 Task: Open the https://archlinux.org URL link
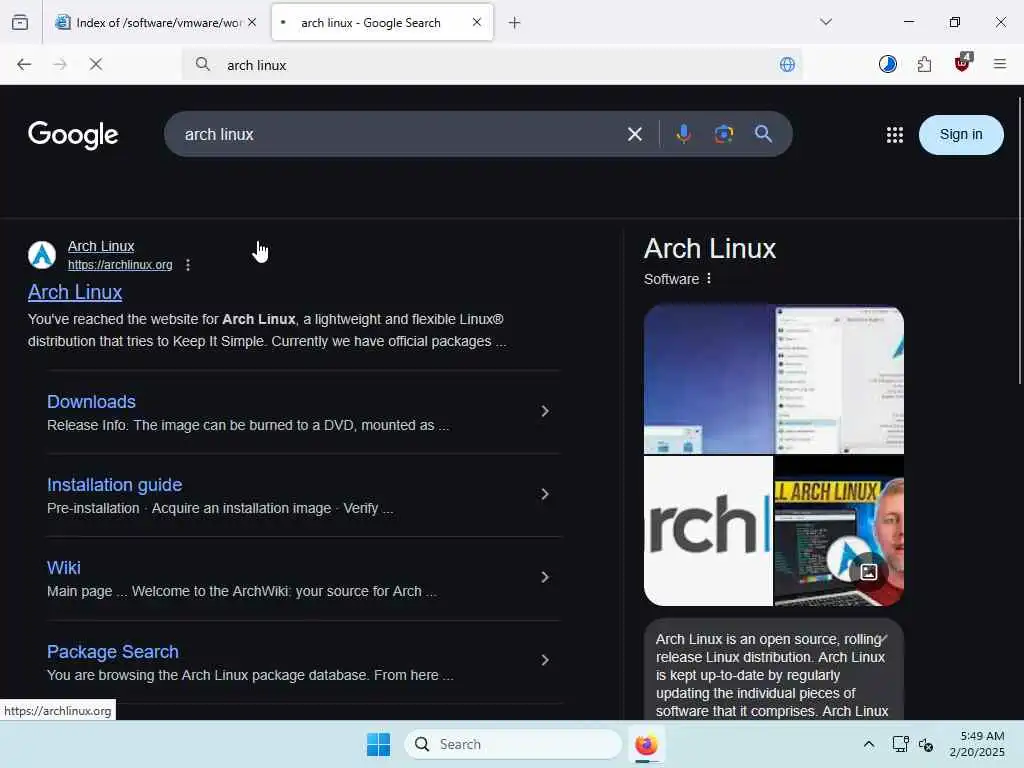tap(120, 264)
